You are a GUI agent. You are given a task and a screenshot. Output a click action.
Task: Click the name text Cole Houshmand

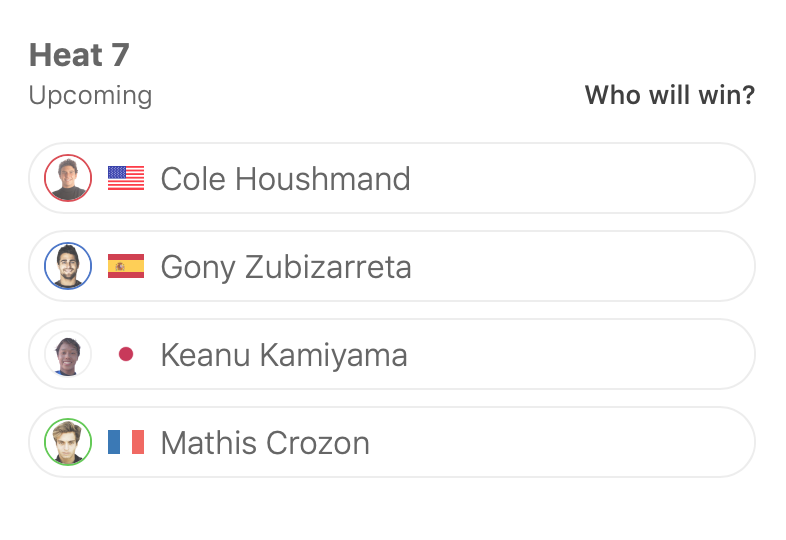tap(285, 179)
